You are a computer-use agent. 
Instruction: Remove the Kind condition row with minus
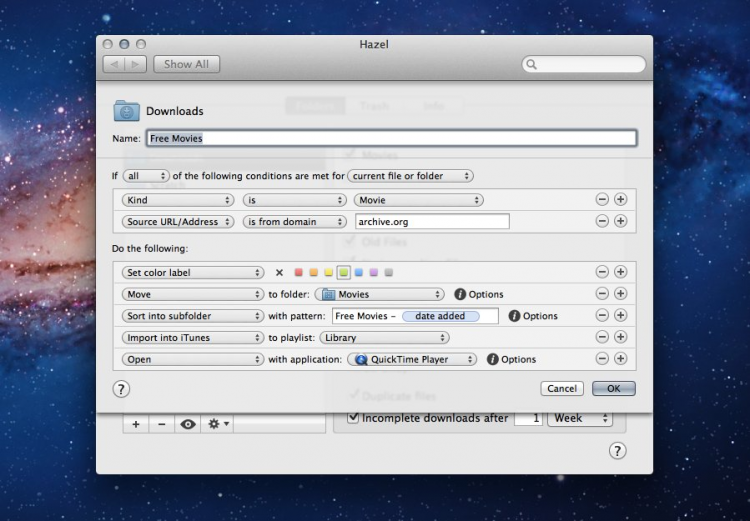[x=602, y=200]
